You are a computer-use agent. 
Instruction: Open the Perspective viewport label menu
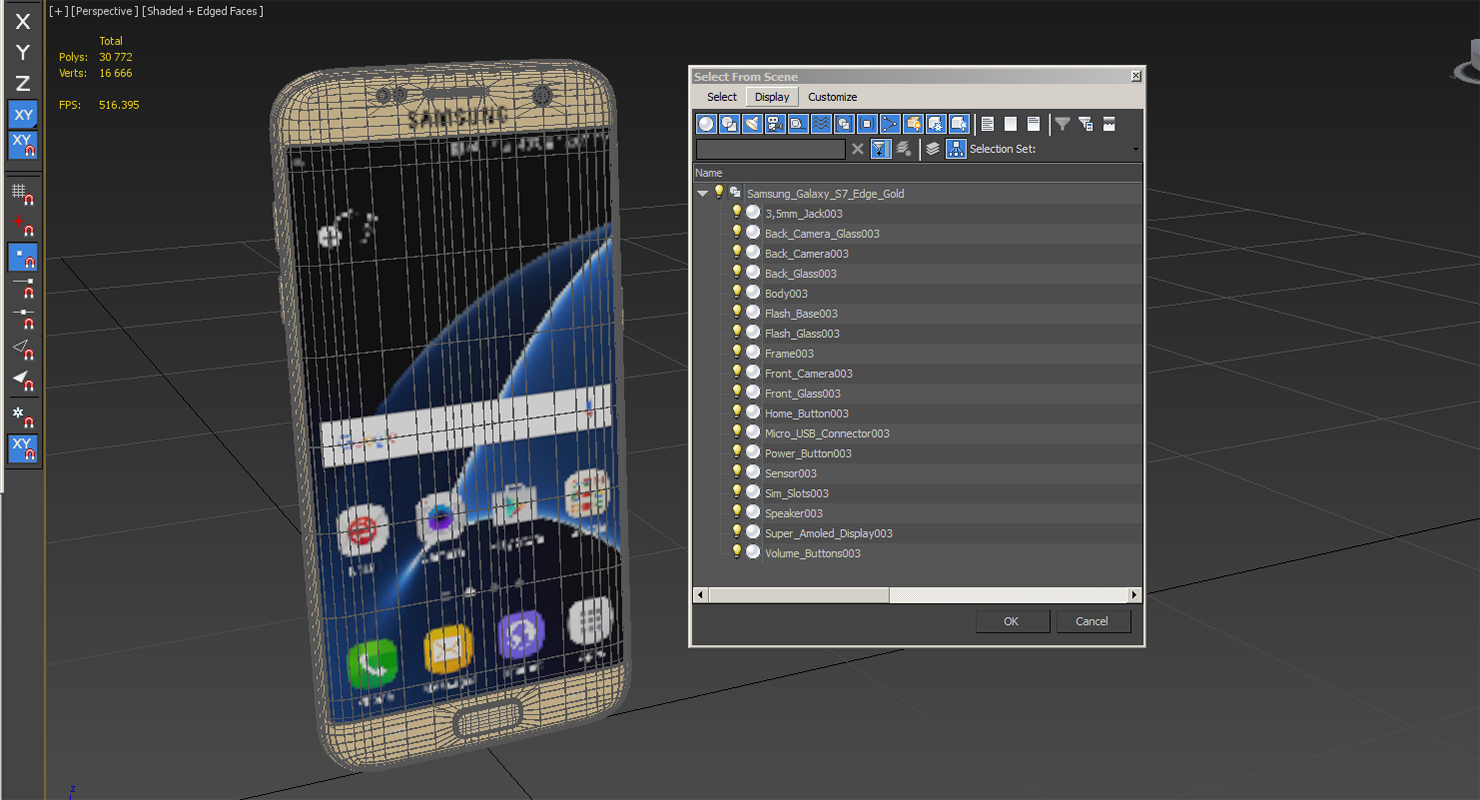point(104,11)
